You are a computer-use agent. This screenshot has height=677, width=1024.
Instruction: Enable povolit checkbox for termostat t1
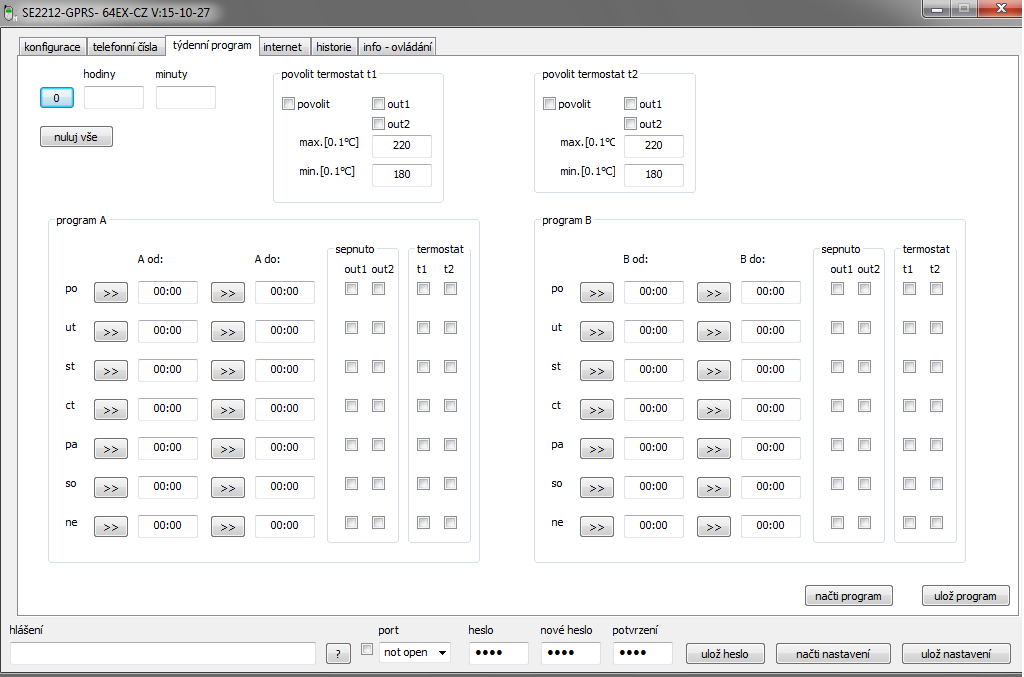click(x=289, y=104)
